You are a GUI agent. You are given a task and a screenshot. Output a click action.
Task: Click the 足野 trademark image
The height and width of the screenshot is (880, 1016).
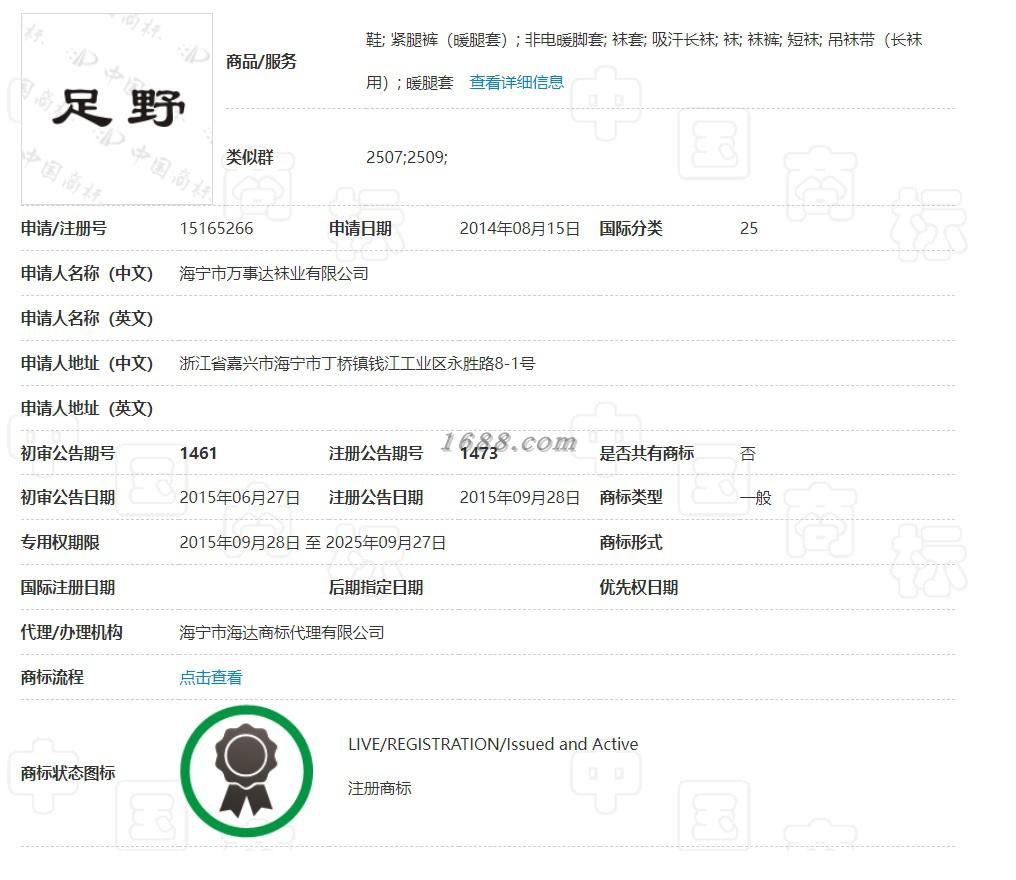point(117,109)
